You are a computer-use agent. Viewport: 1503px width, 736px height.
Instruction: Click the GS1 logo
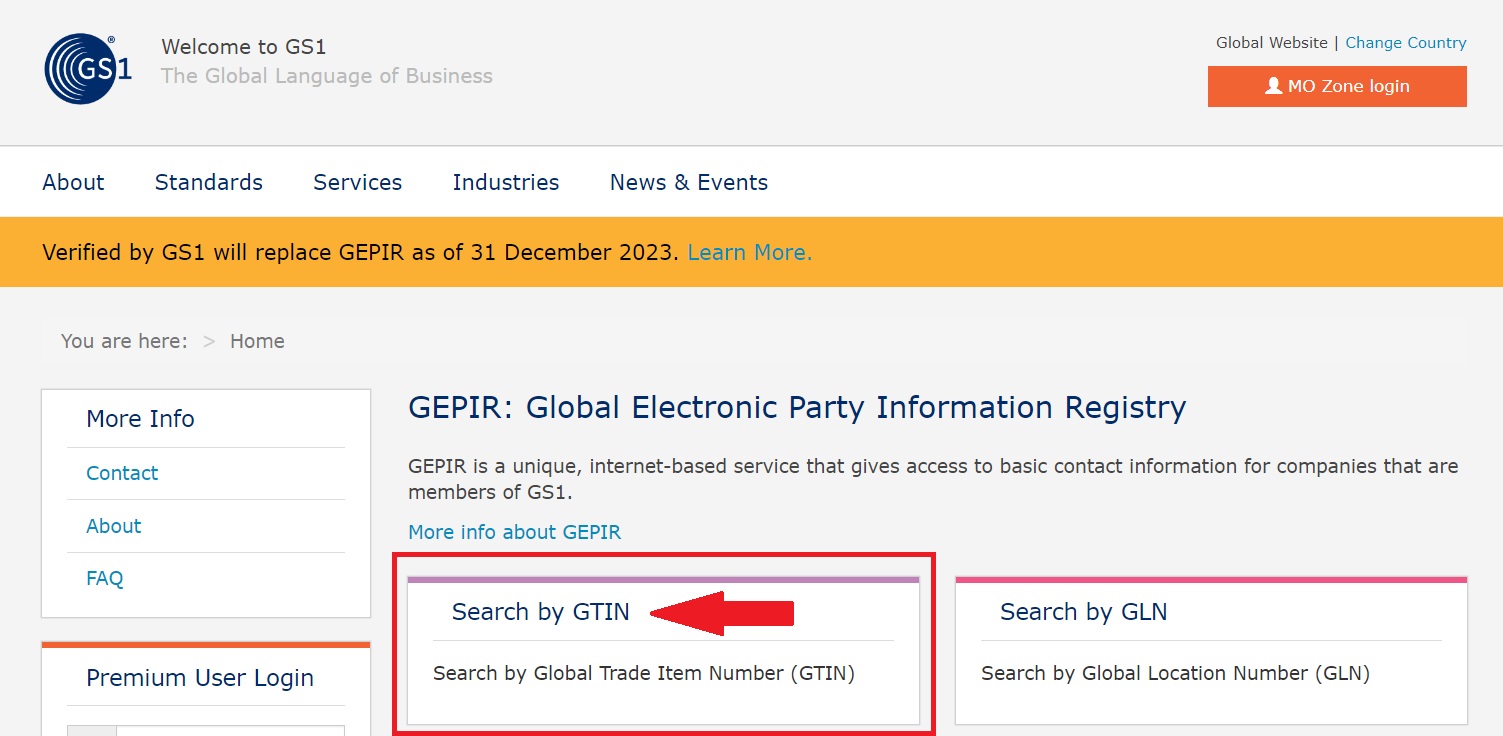pos(88,69)
